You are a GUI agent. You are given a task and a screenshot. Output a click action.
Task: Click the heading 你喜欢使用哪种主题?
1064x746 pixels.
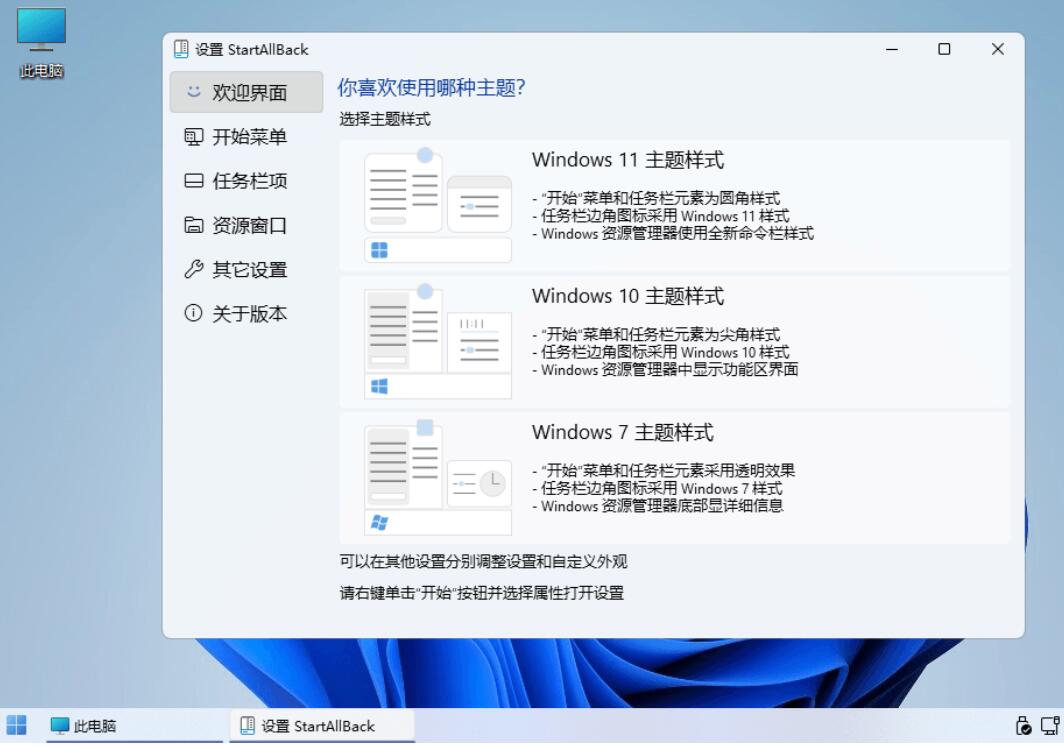click(x=432, y=88)
